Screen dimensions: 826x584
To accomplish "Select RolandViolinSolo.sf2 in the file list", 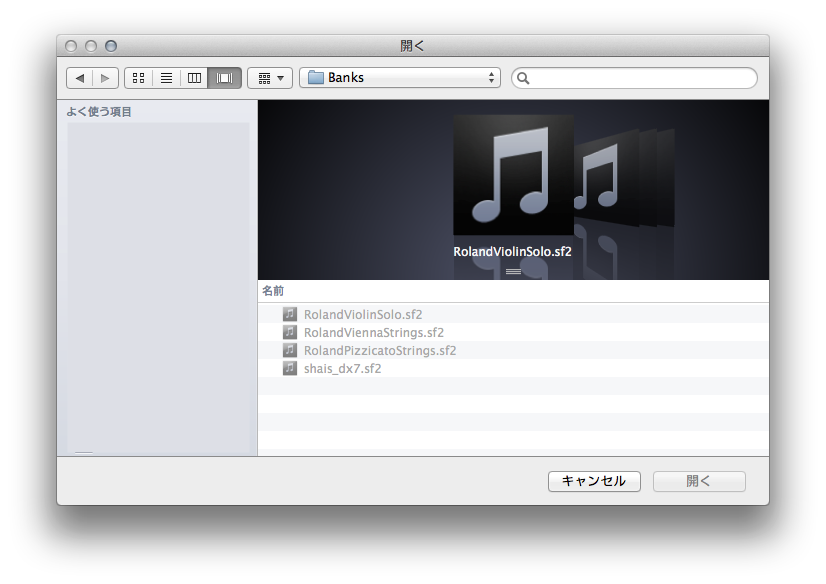I will [513, 314].
